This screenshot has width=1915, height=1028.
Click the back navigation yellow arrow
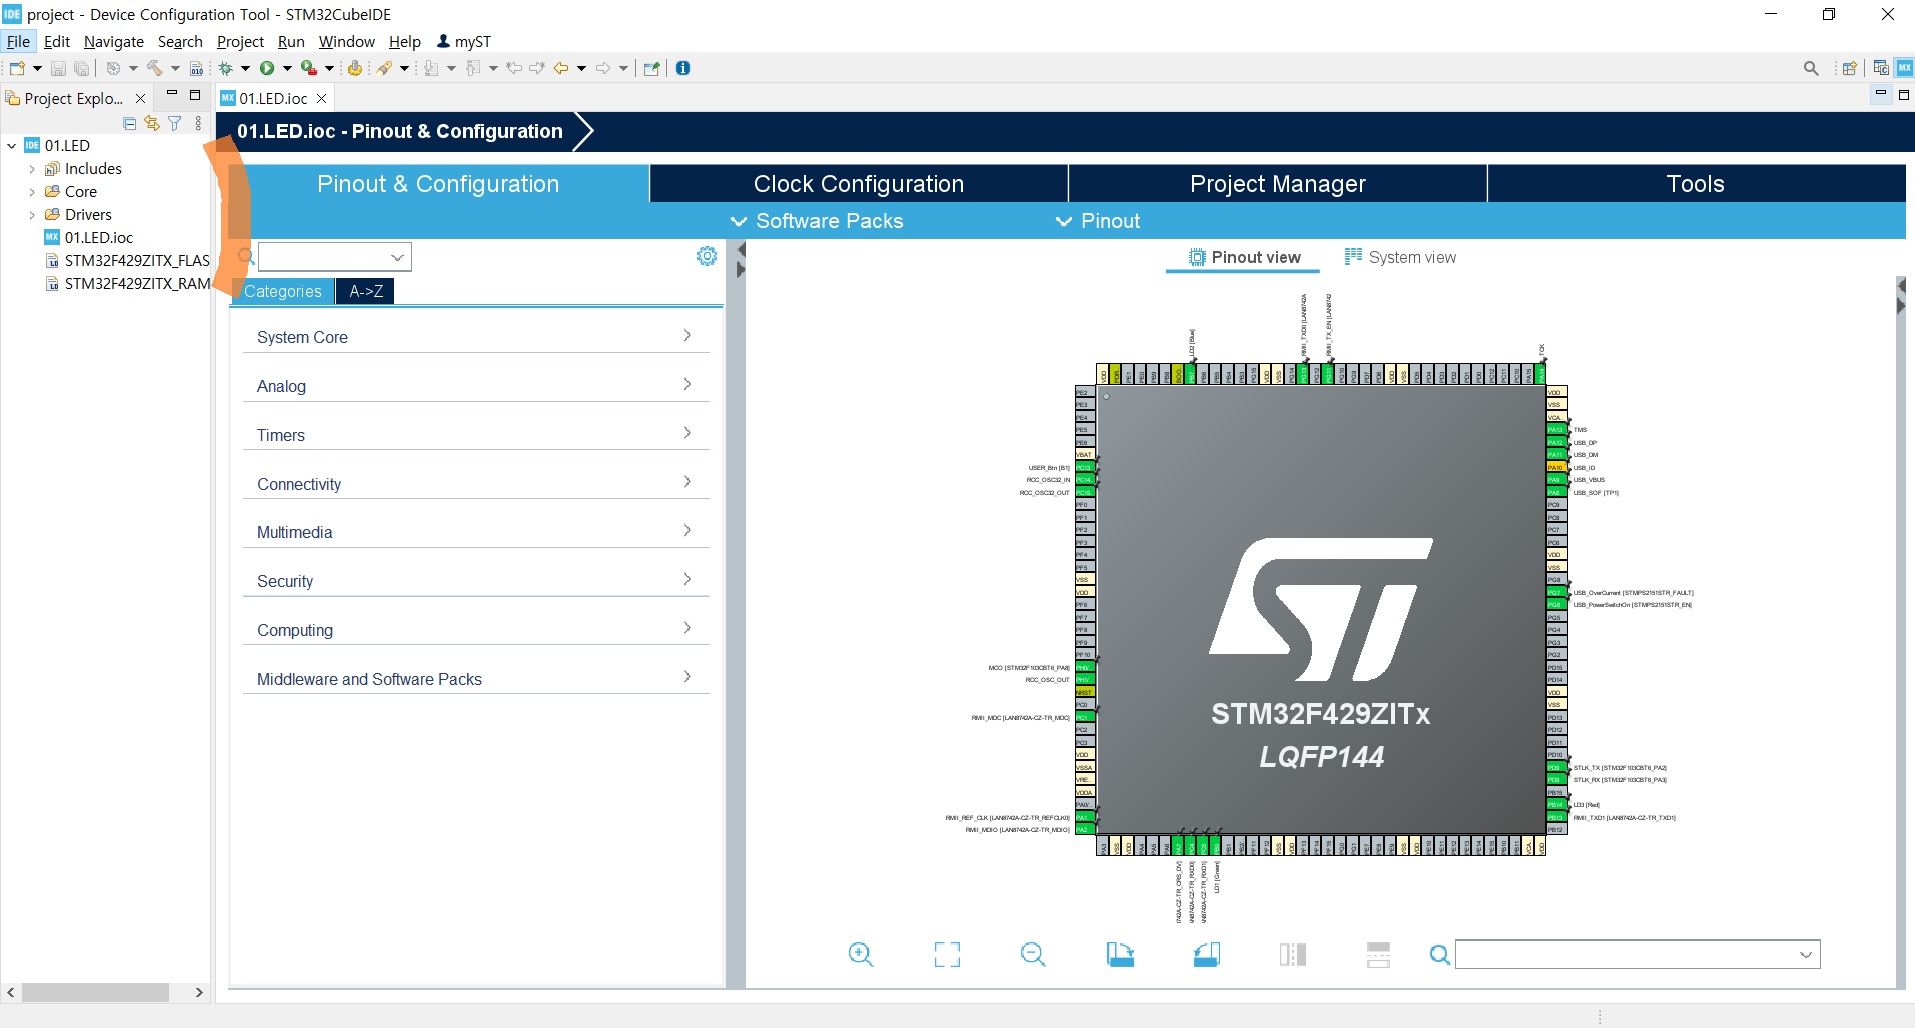tap(561, 68)
